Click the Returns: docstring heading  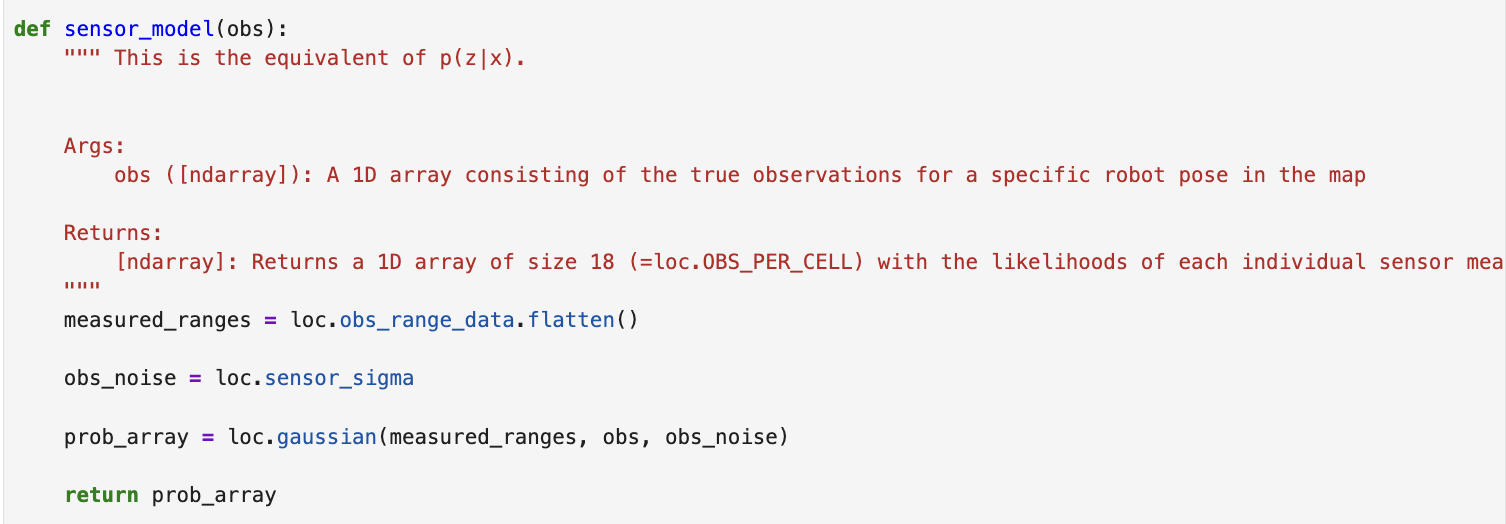pos(114,233)
